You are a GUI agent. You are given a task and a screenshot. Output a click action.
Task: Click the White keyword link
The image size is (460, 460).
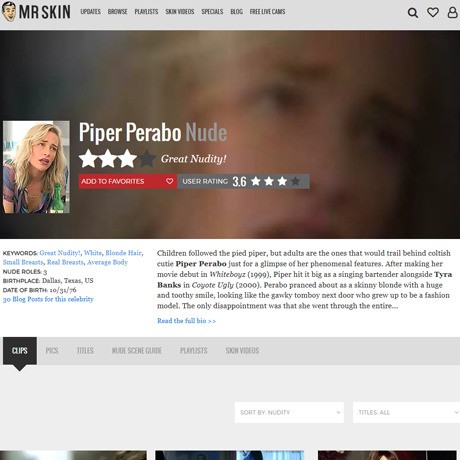click(93, 253)
